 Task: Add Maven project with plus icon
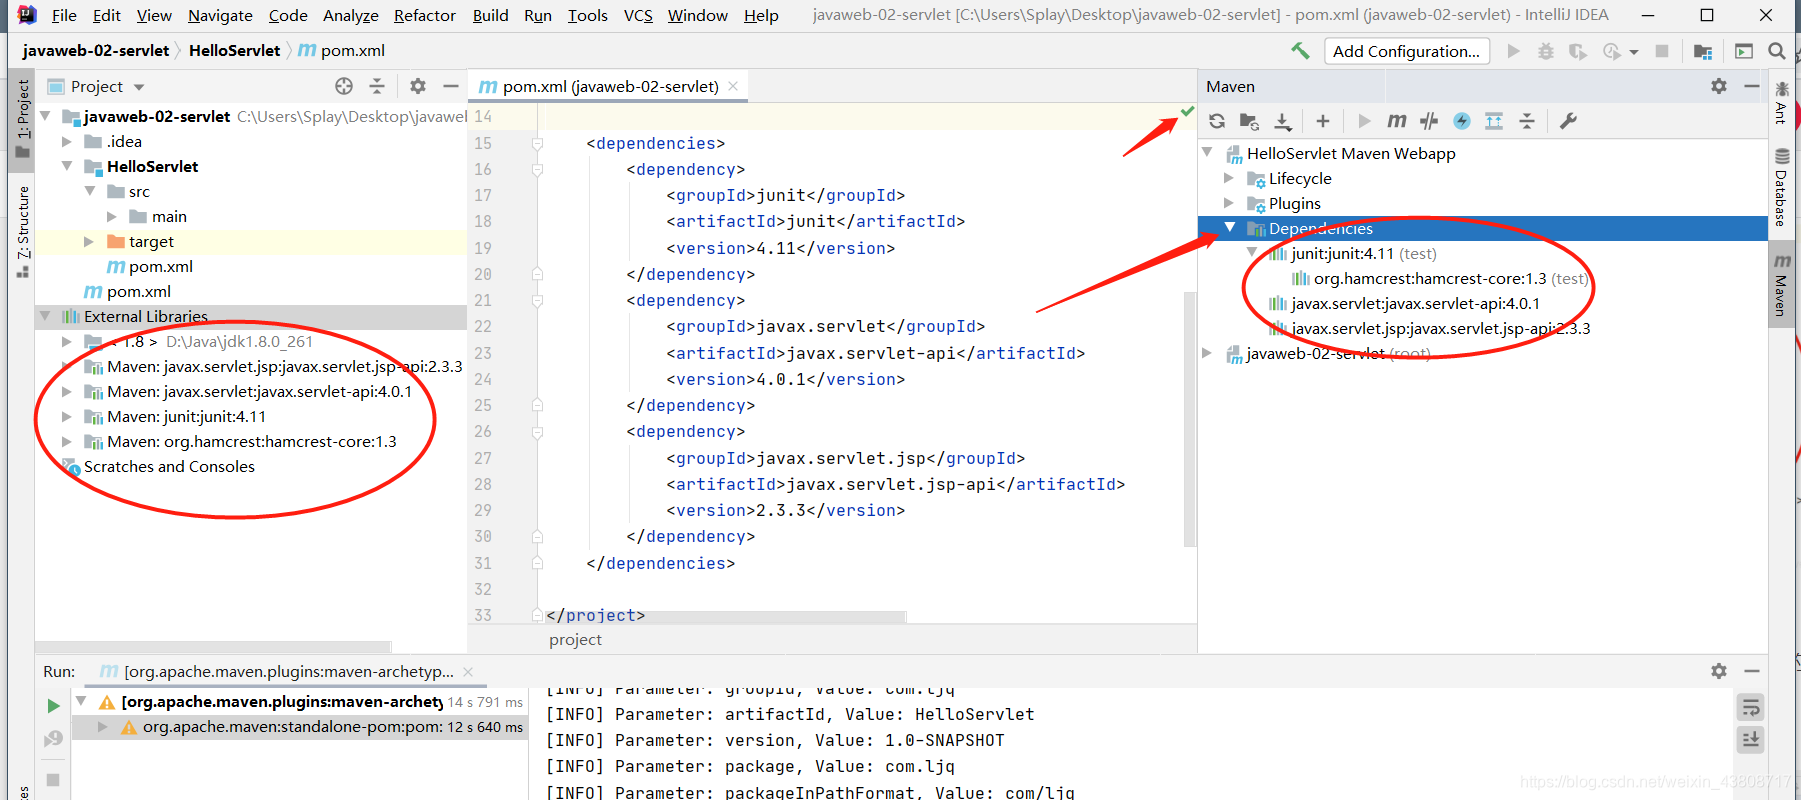coord(1323,121)
